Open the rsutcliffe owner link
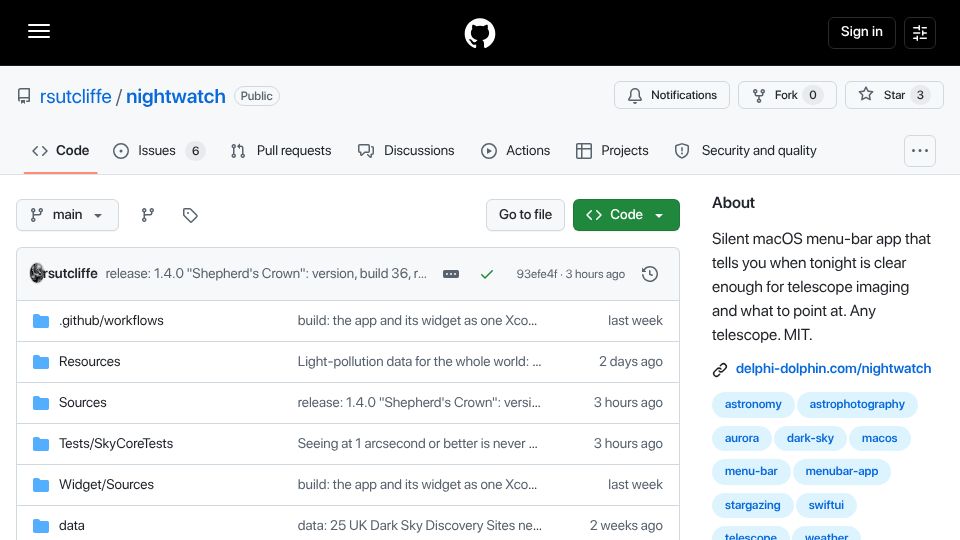The width and height of the screenshot is (960, 540). [x=75, y=96]
